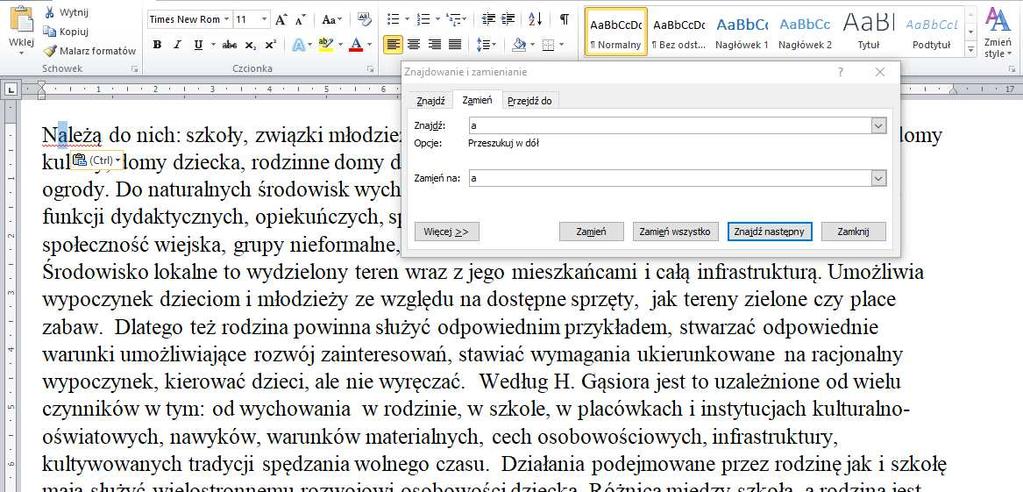
Task: Click the bulleted list icon
Action: (x=393, y=20)
